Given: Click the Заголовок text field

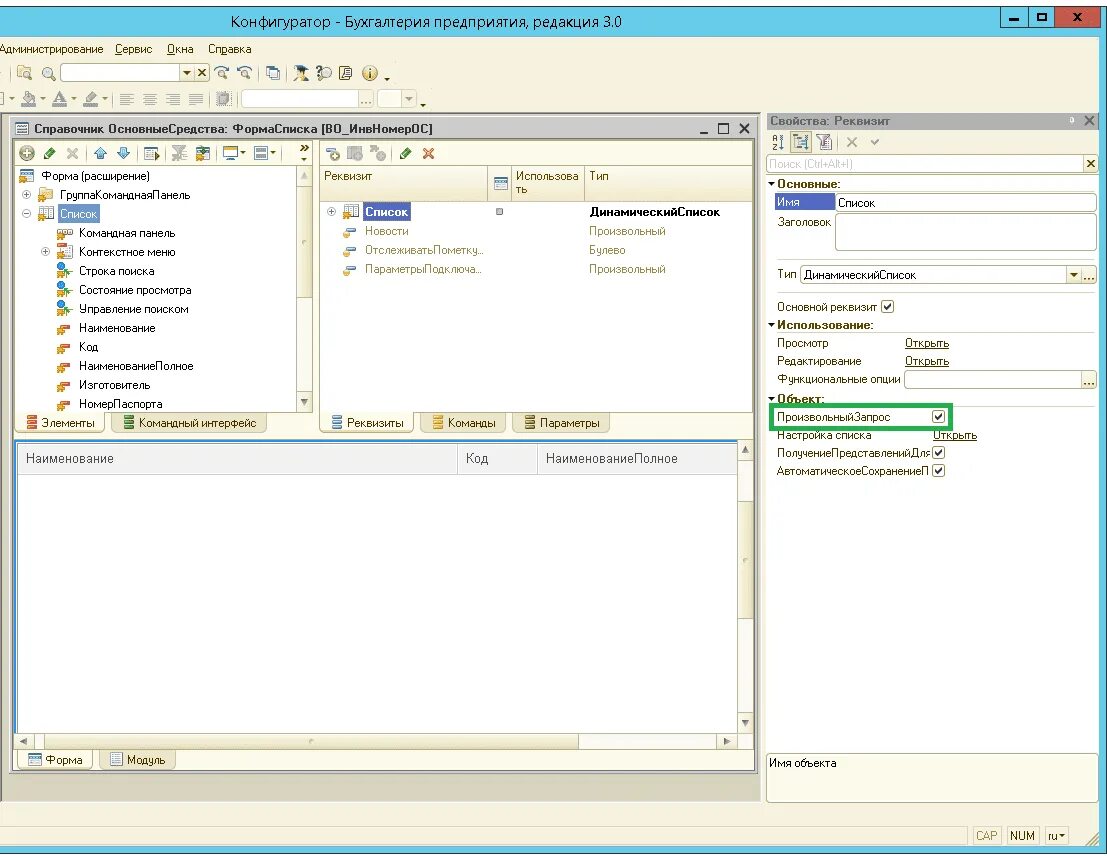Looking at the screenshot, I should [965, 232].
